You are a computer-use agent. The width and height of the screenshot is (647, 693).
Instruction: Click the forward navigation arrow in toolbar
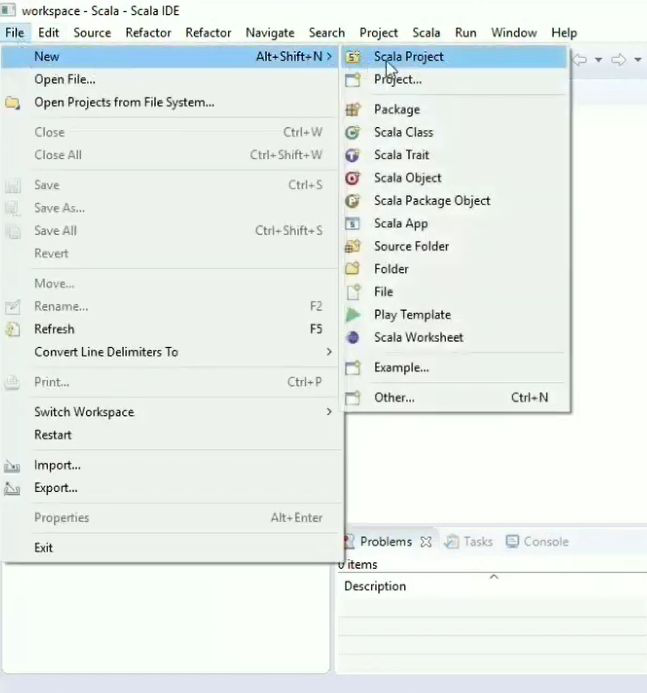619,59
